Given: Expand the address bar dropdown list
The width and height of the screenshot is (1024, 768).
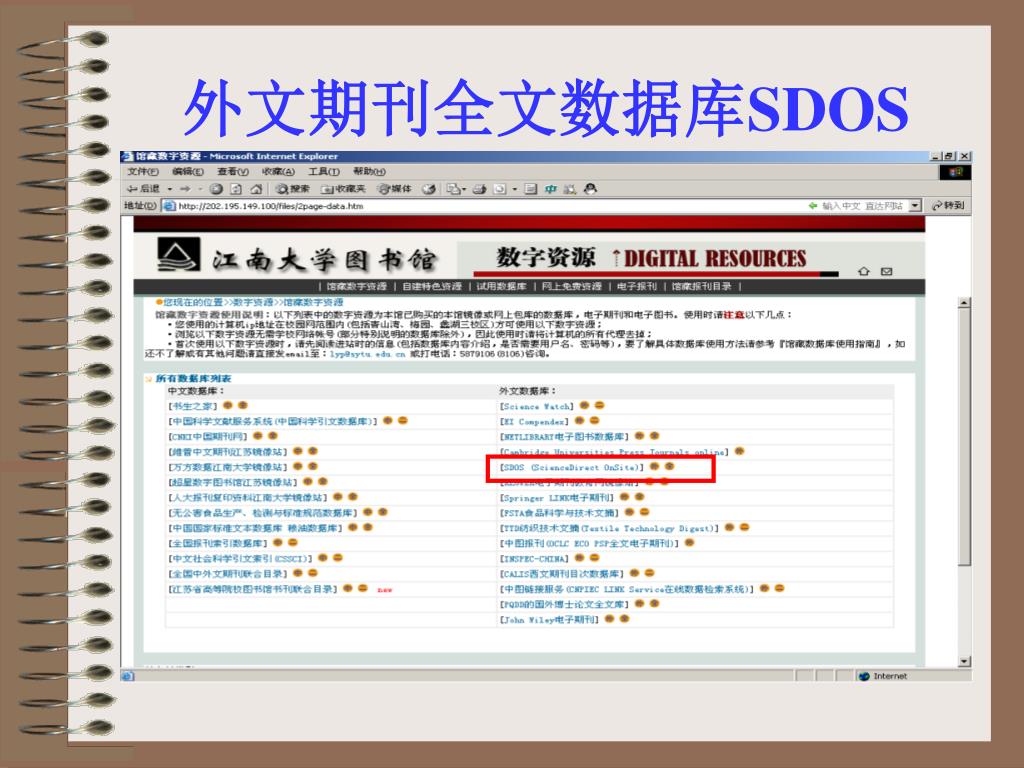Looking at the screenshot, I should [915, 205].
